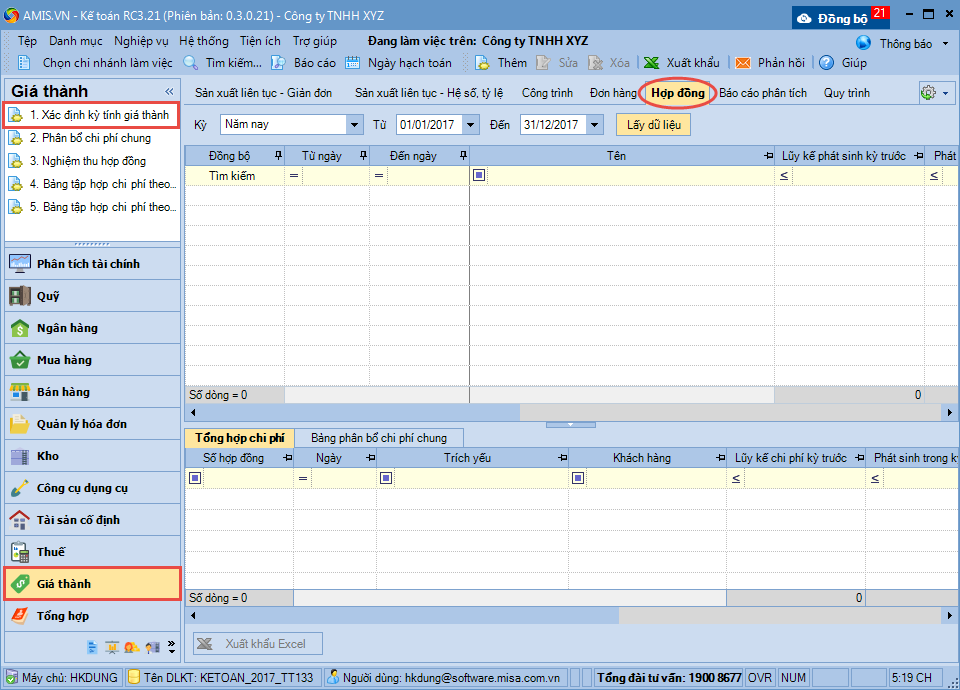The width and height of the screenshot is (960, 690).
Task: Expand the Kỳ period dropdown
Action: (x=355, y=125)
